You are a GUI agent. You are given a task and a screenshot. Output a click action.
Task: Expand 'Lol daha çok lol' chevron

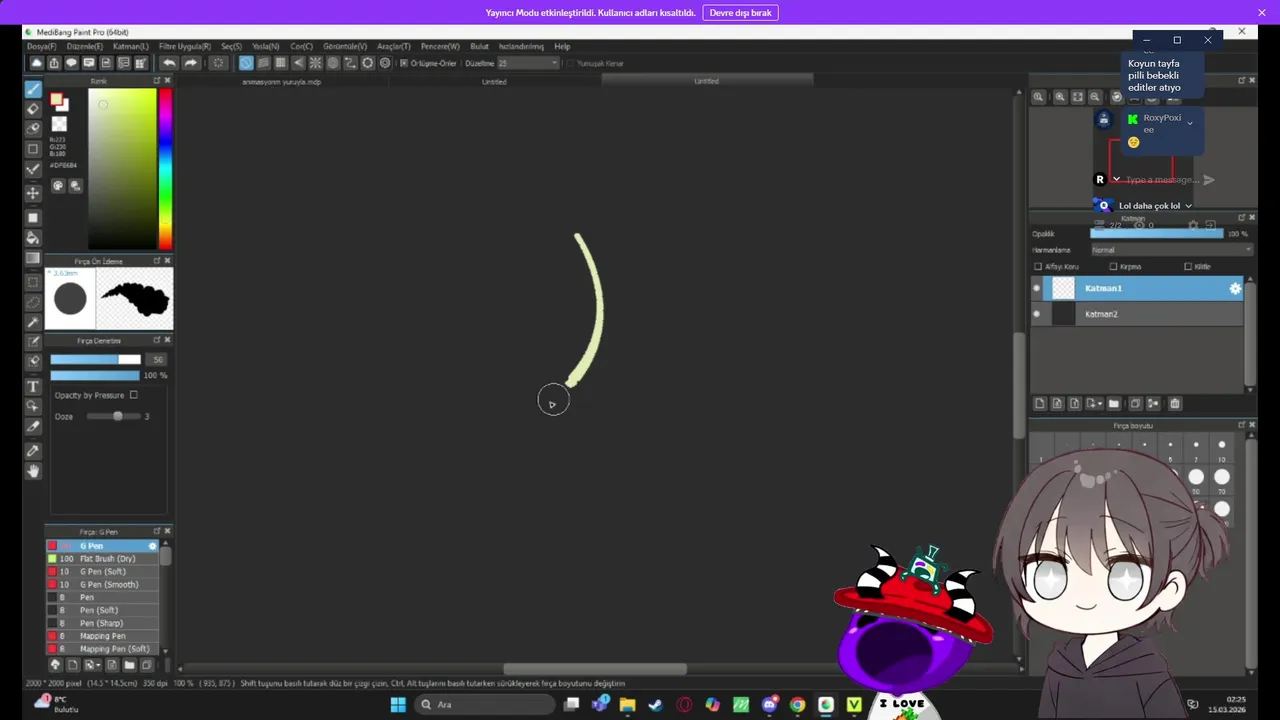tap(1188, 206)
